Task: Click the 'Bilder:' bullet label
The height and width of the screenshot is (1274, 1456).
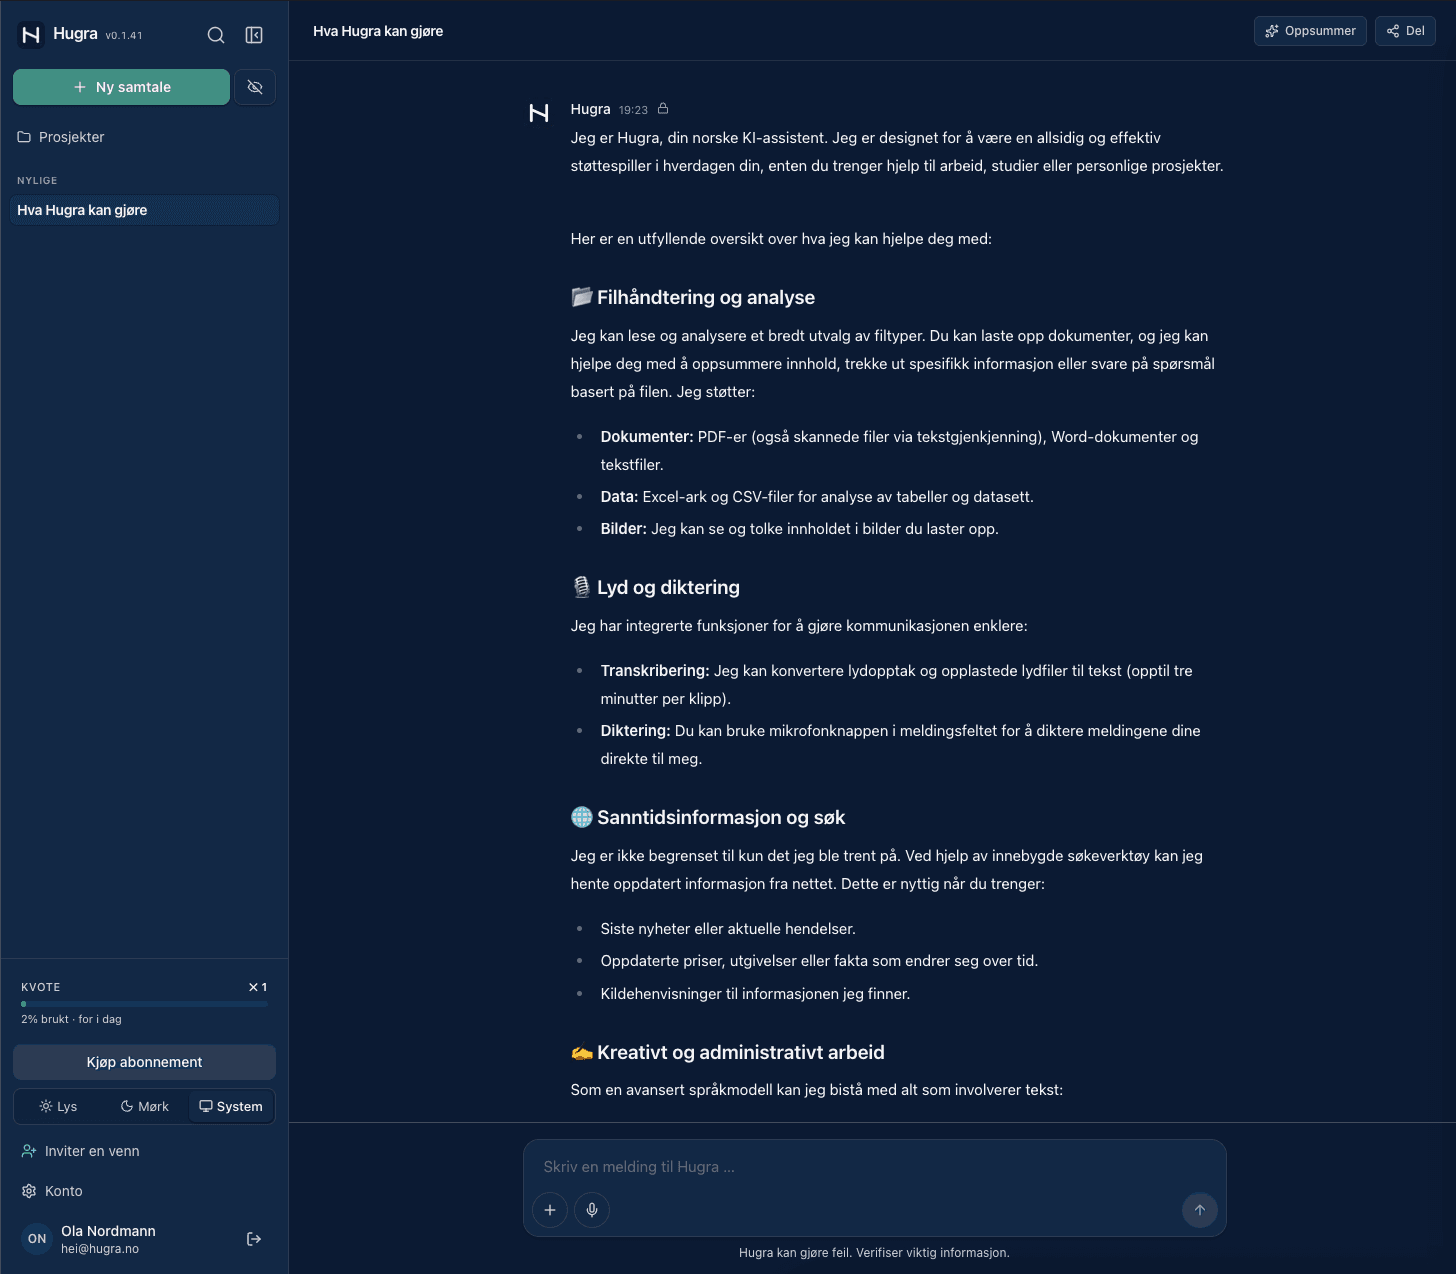Action: pyautogui.click(x=624, y=529)
